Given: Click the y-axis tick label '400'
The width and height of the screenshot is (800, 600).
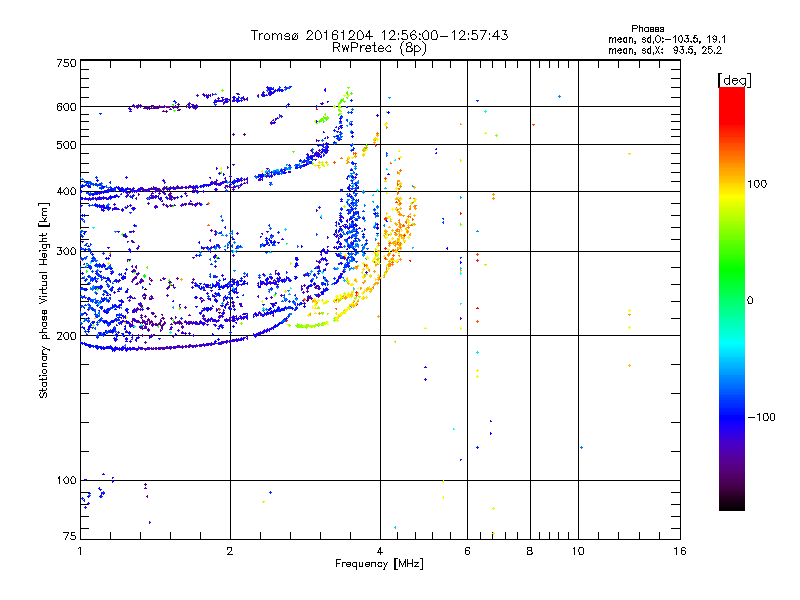Looking at the screenshot, I should coord(66,191).
